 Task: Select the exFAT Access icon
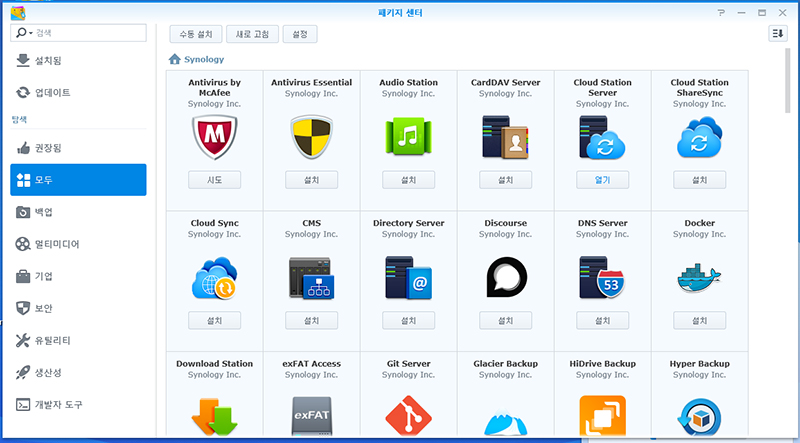pos(311,415)
